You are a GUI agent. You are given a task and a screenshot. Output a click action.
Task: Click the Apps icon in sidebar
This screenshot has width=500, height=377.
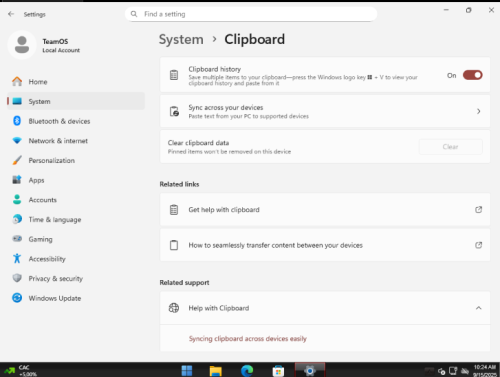coord(17,180)
